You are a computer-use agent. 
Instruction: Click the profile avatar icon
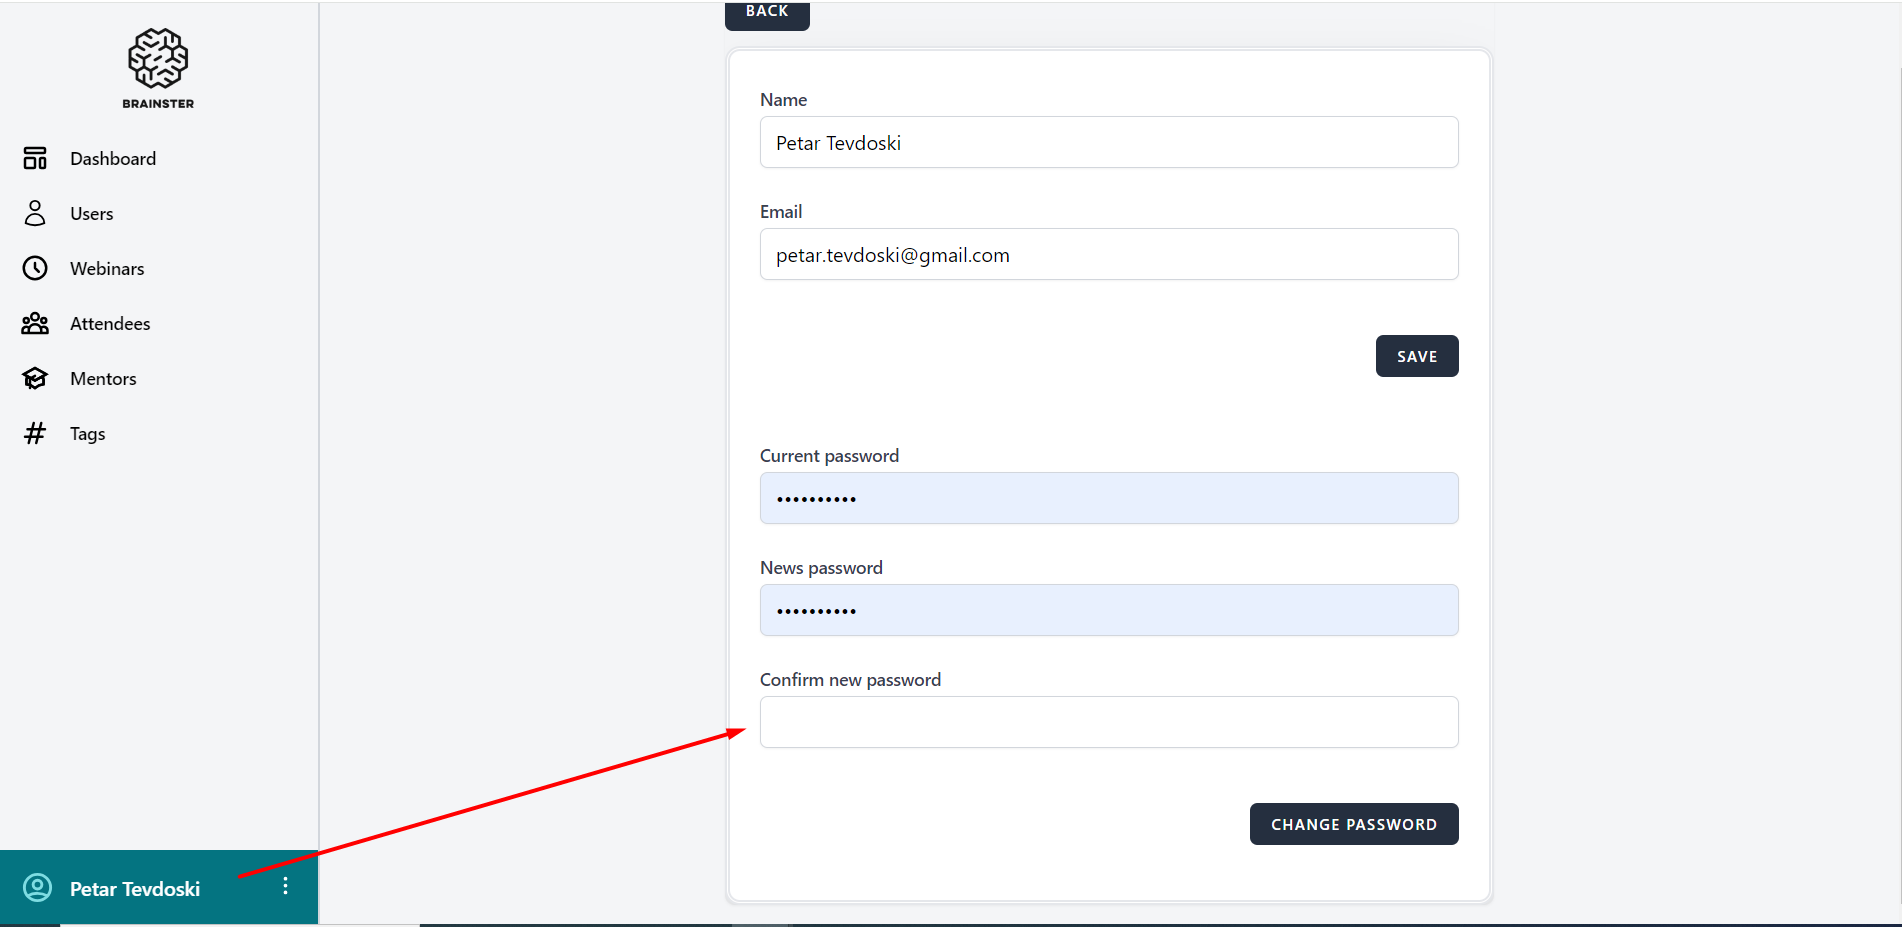pyautogui.click(x=37, y=888)
